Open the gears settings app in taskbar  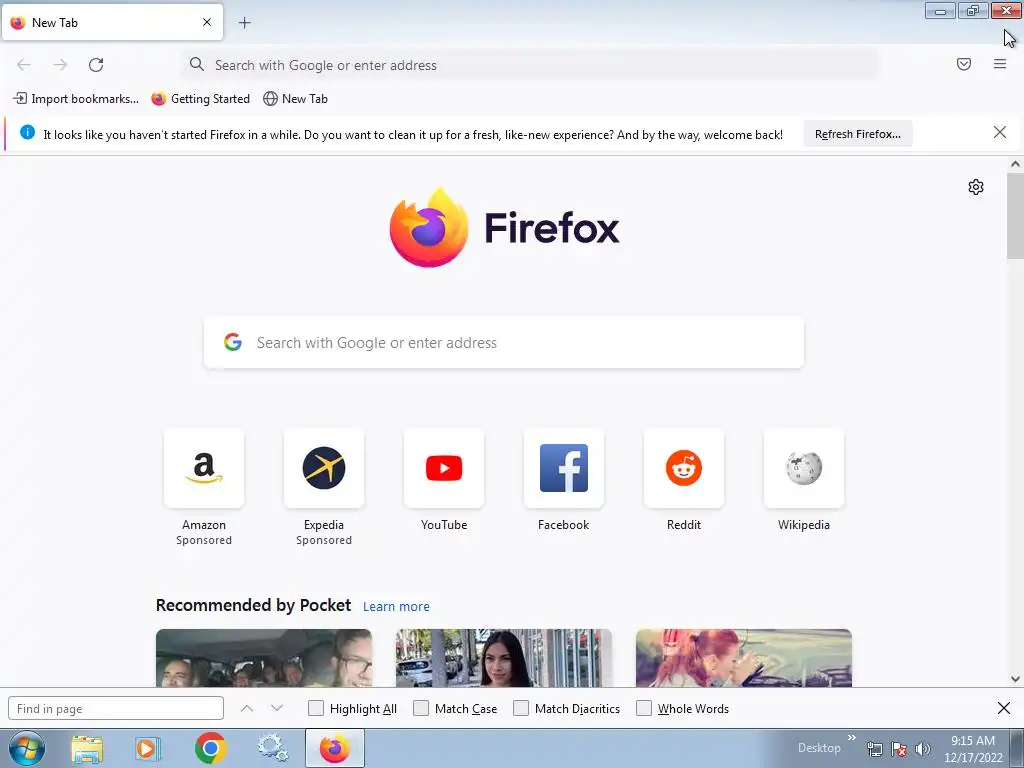pos(272,748)
